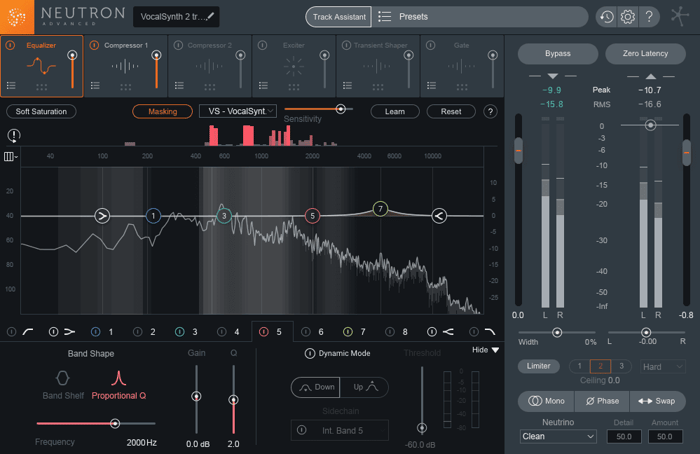Viewport: 700px width, 454px height.
Task: Toggle the Soft Saturation button
Action: (41, 112)
